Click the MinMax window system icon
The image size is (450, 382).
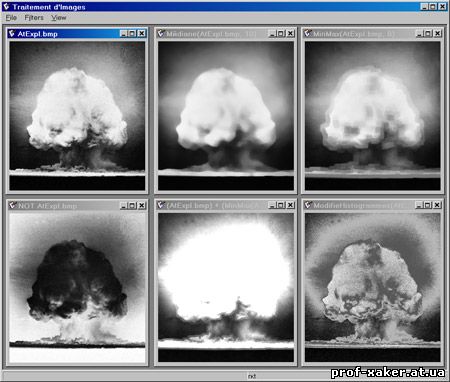coord(308,33)
